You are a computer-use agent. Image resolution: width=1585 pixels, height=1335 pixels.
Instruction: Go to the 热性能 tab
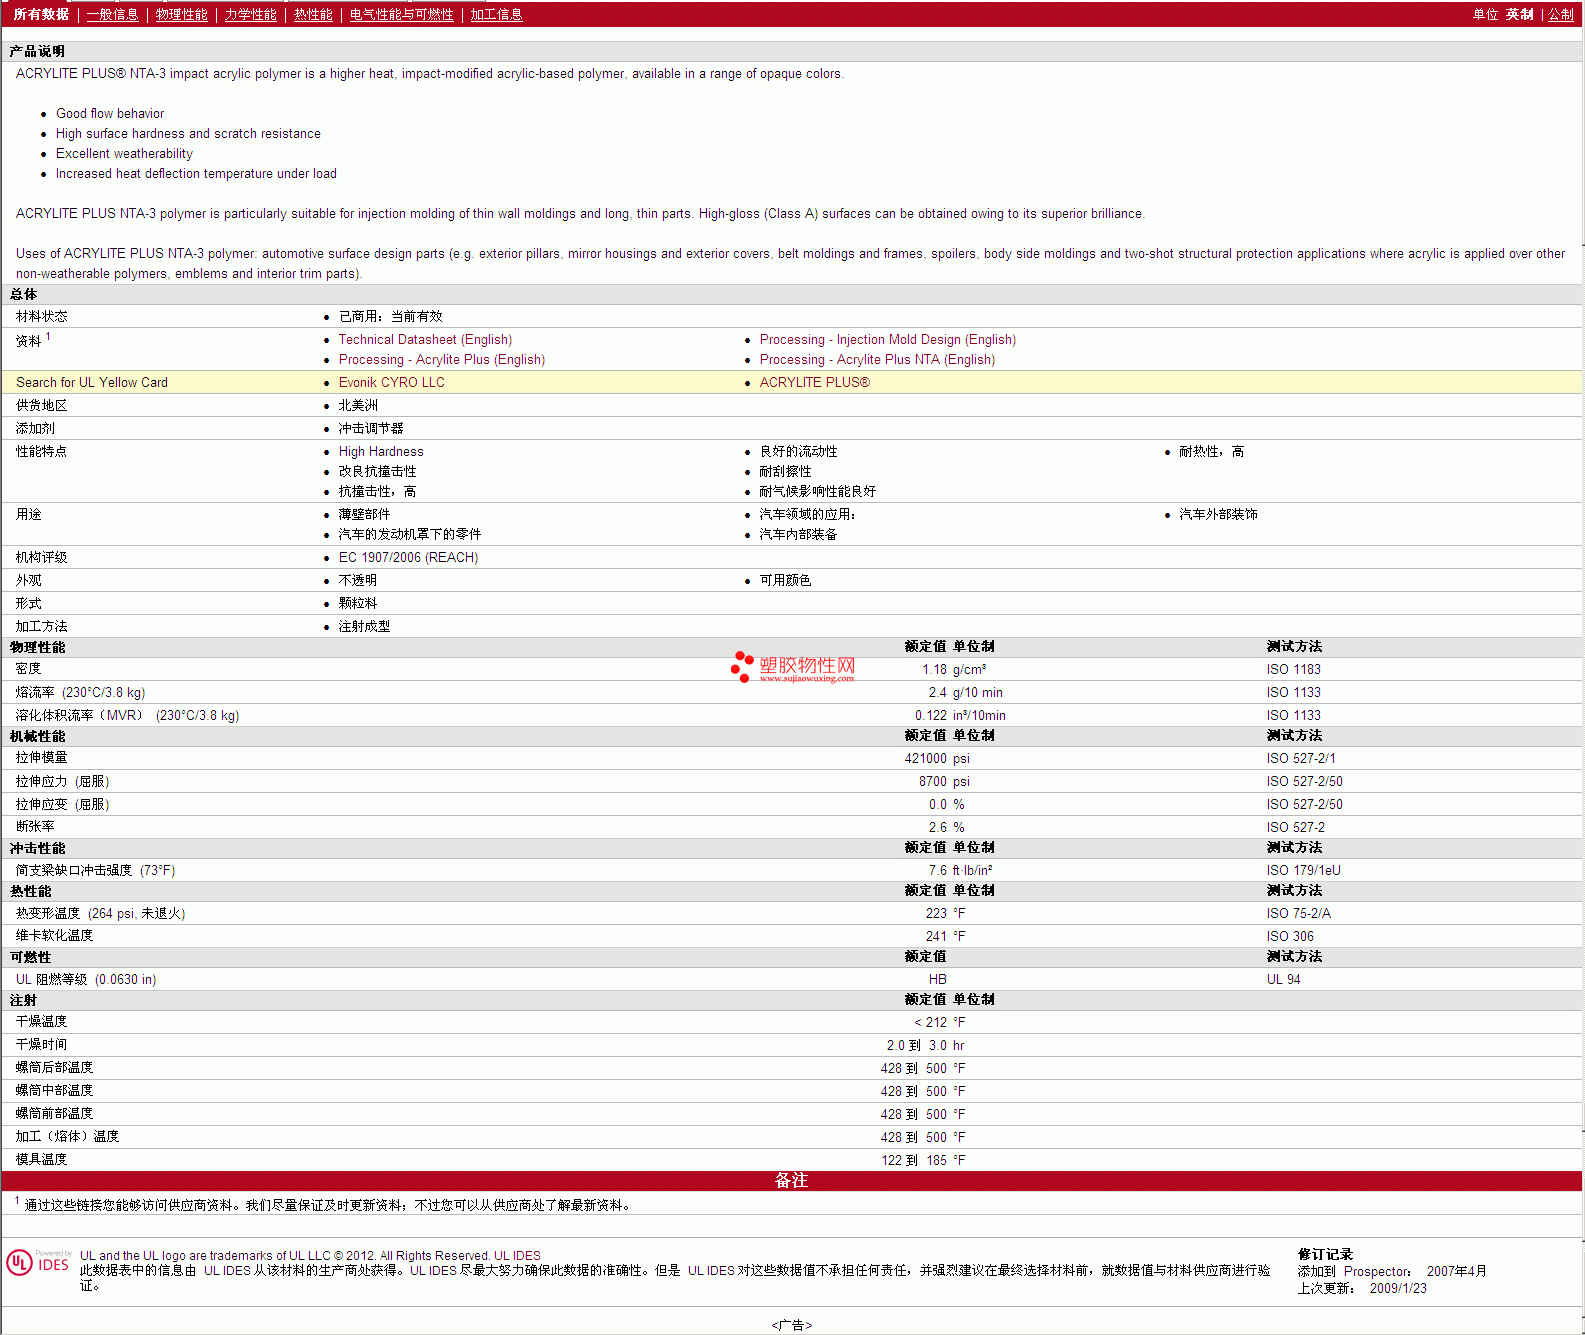(313, 14)
